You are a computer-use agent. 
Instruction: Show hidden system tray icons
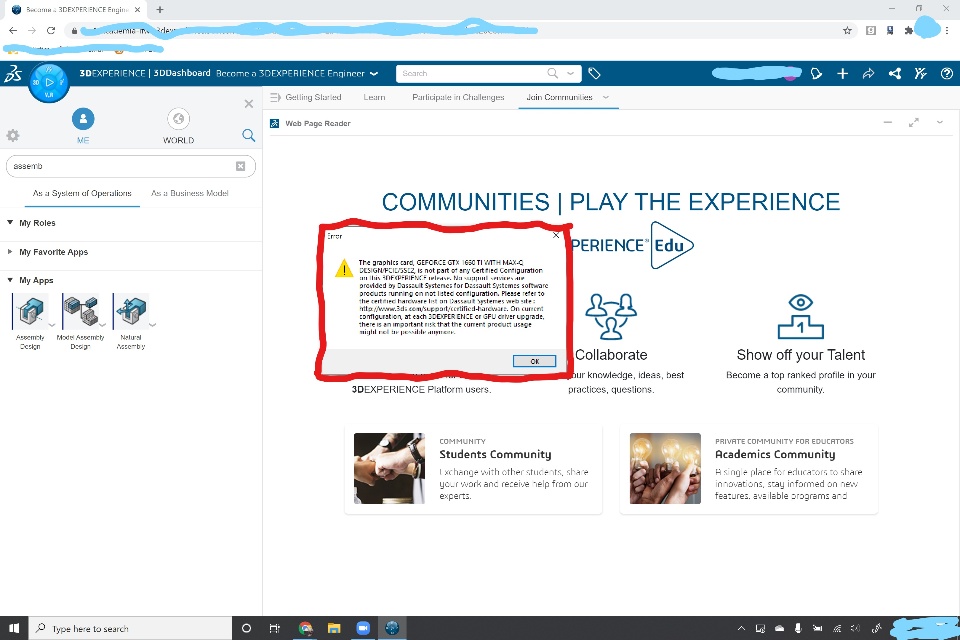point(741,628)
